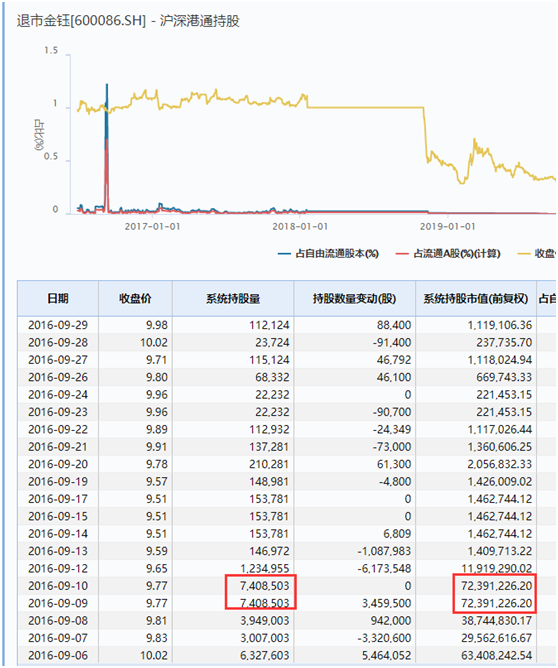
Task: Select the 2016-09-15 date cell
Action: tap(58, 516)
